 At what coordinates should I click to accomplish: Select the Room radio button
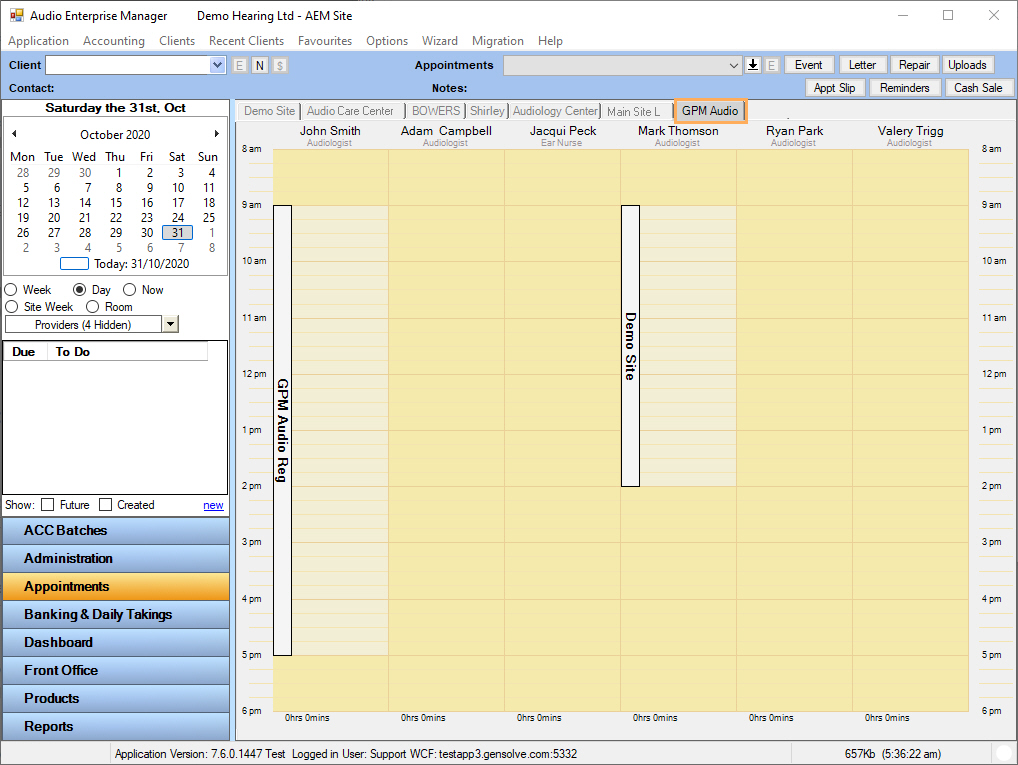tap(93, 307)
